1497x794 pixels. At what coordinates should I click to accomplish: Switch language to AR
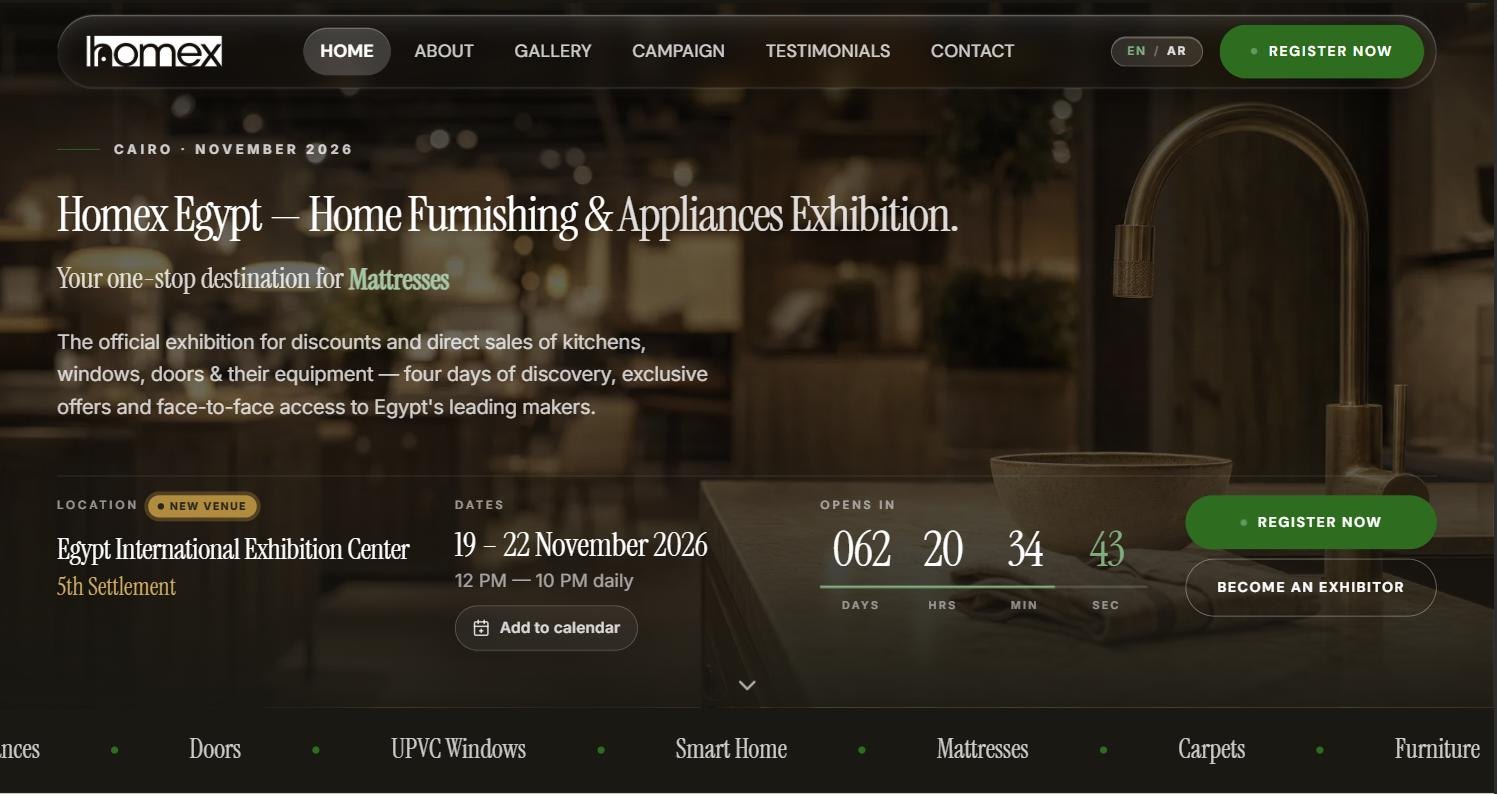pos(1177,51)
